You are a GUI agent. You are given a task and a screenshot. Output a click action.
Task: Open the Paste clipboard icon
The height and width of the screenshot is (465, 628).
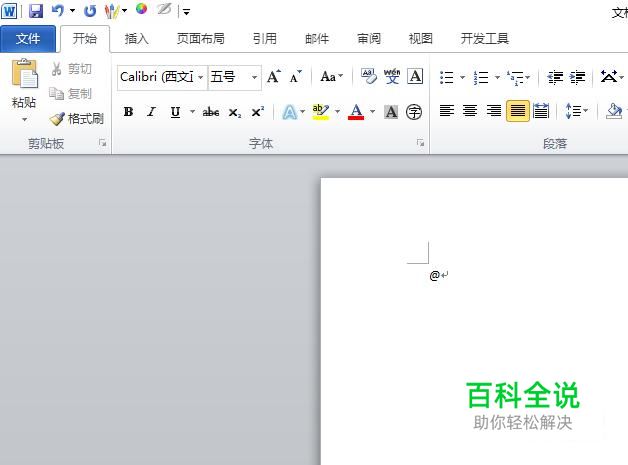[x=24, y=74]
